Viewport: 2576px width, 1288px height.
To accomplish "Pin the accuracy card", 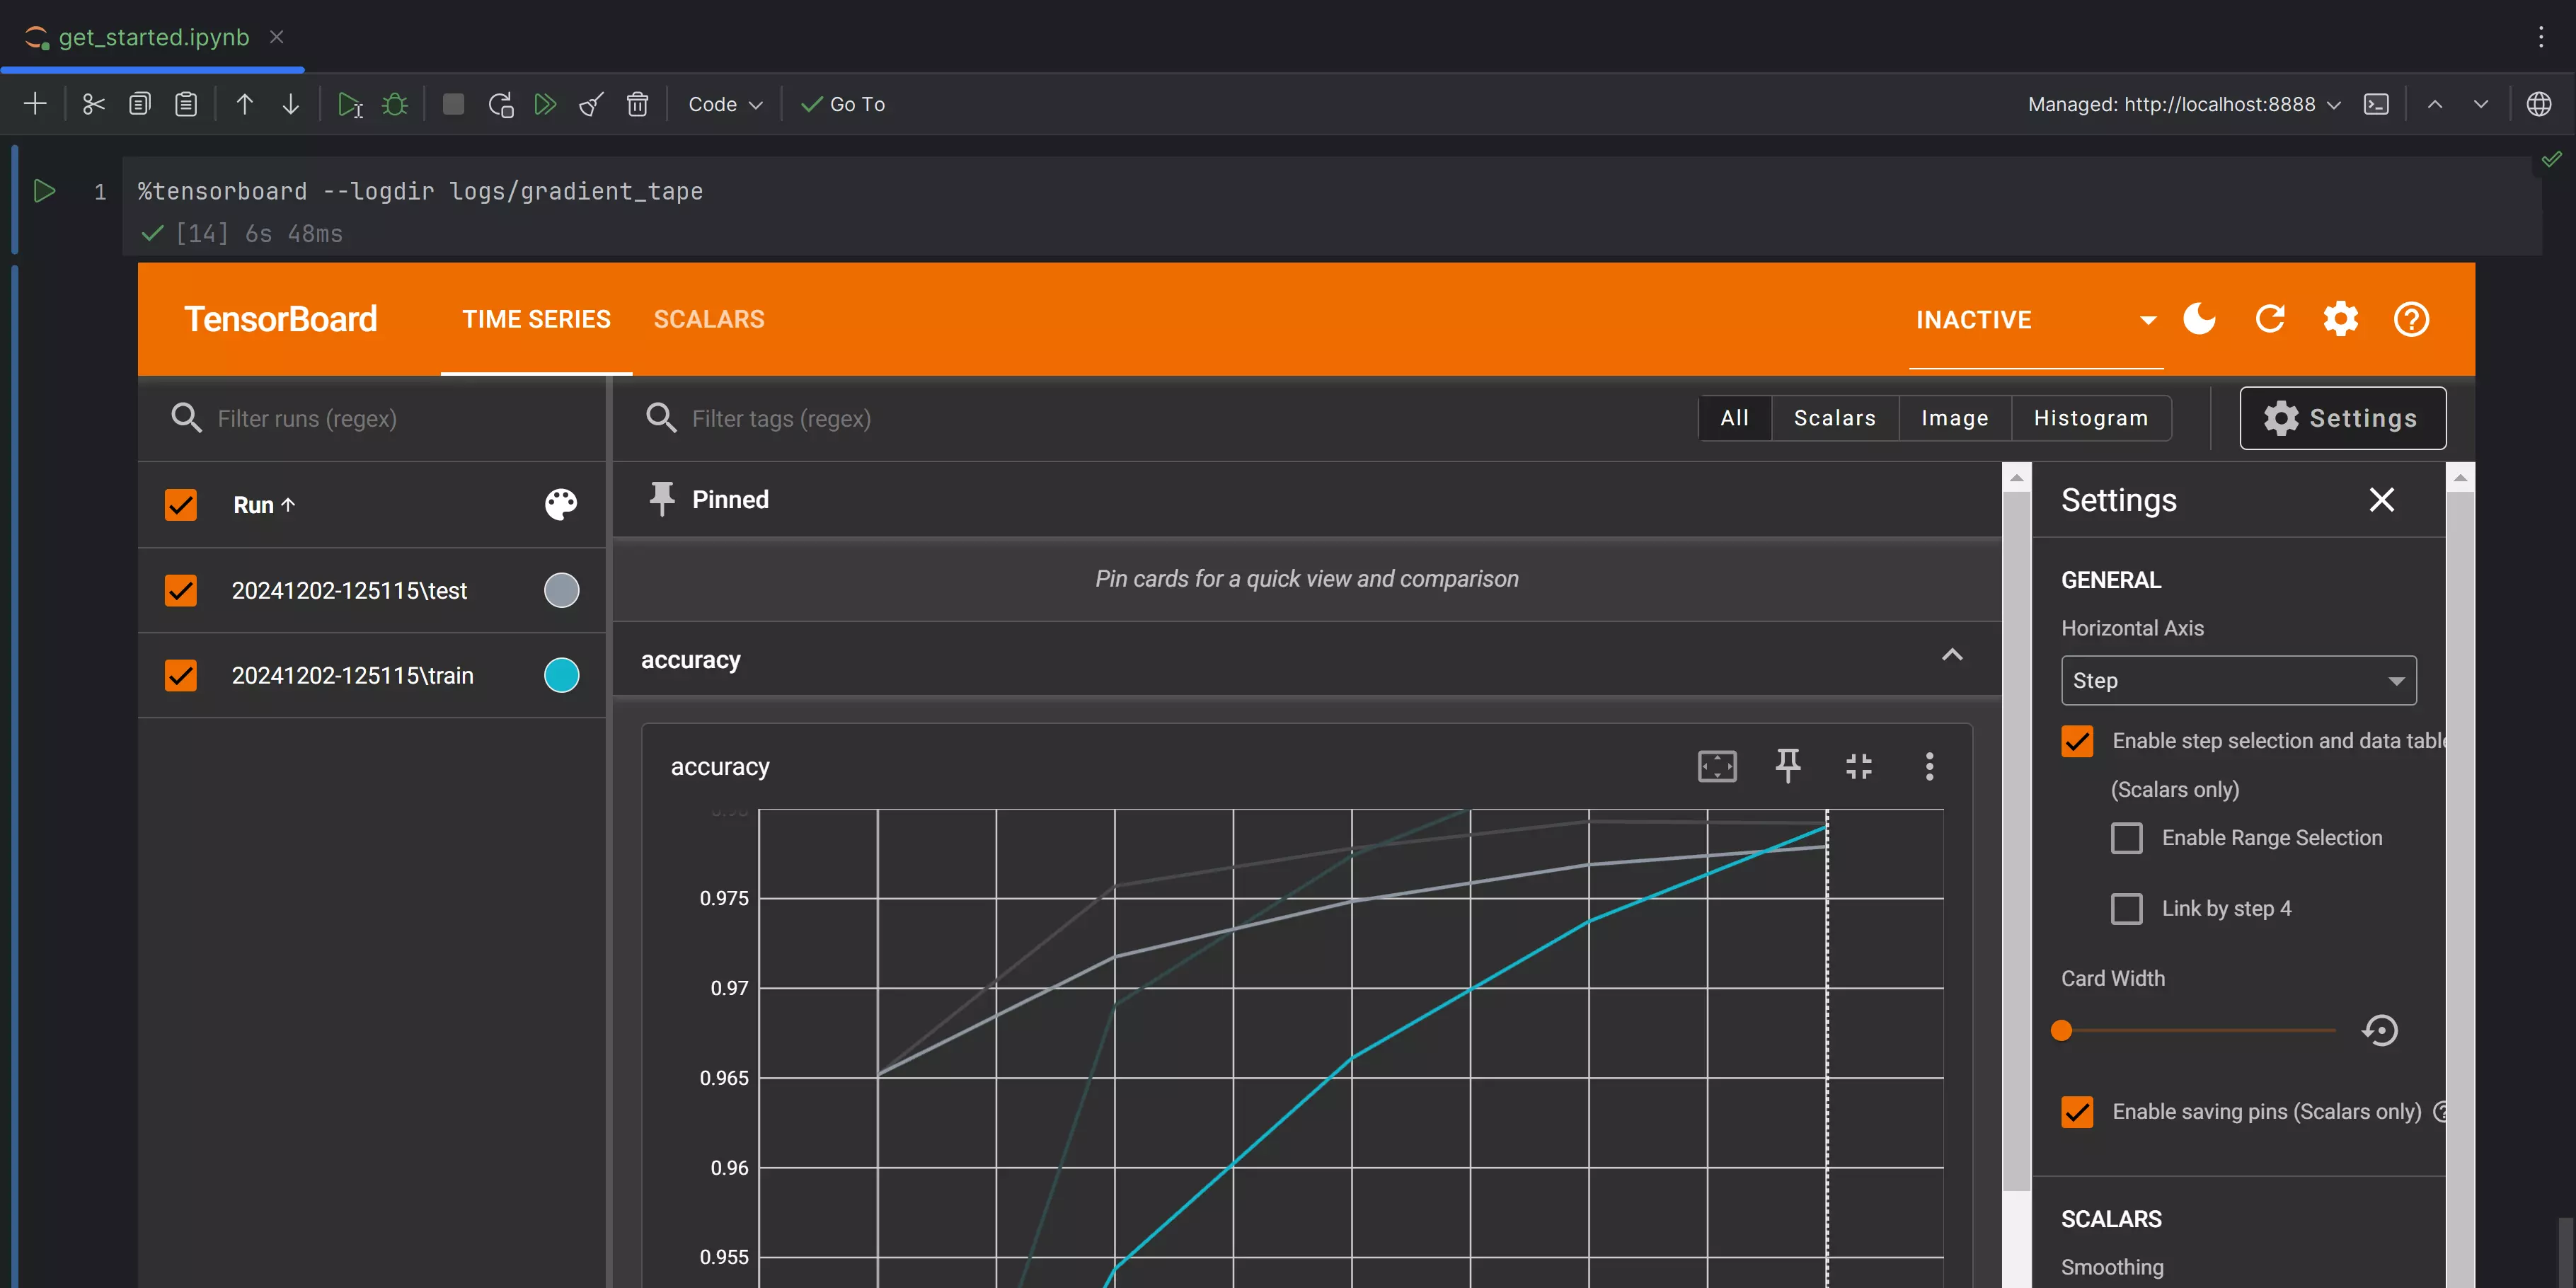I will (1788, 767).
